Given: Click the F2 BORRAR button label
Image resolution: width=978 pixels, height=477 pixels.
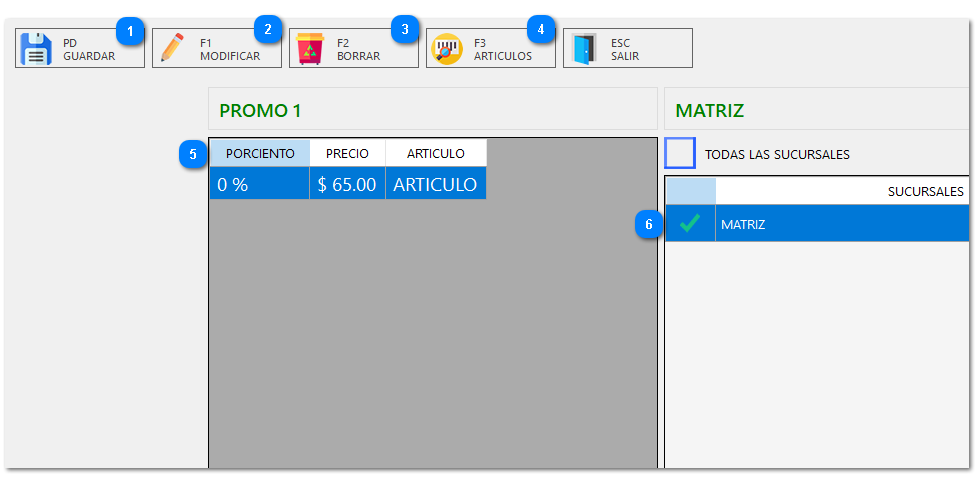Looking at the screenshot, I should [x=359, y=50].
